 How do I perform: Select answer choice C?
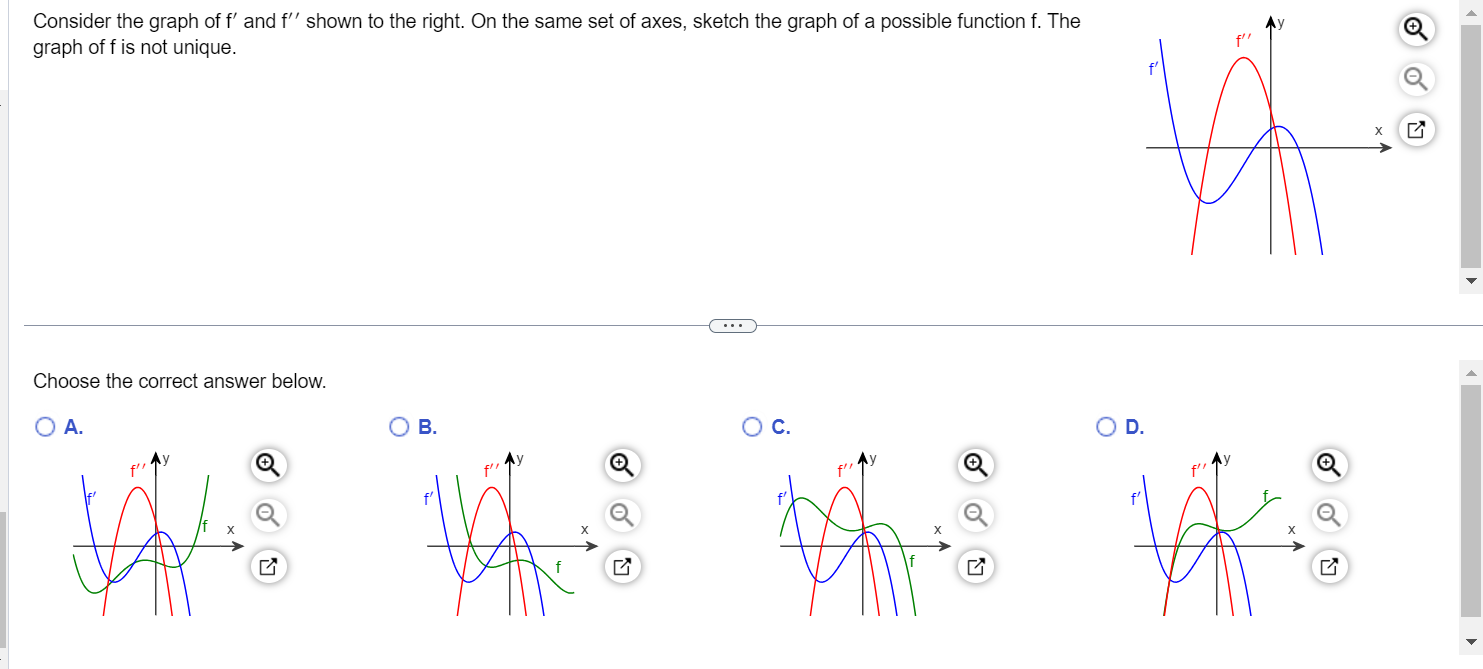pos(753,426)
